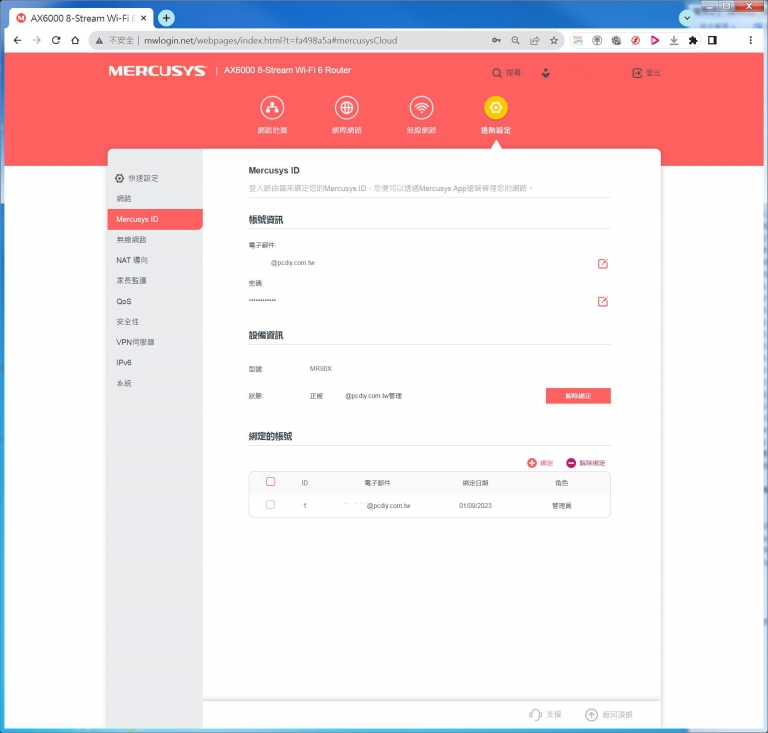Viewport: 768px width, 733px height.
Task: Click the browser back arrow
Action: click(x=18, y=40)
